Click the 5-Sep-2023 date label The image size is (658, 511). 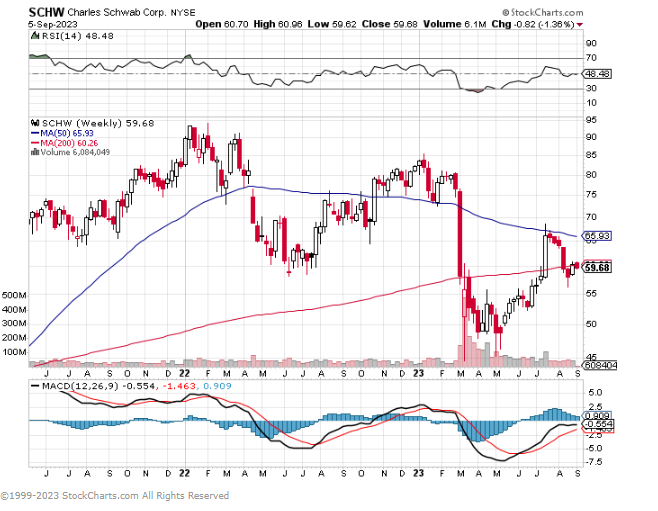click(x=53, y=24)
